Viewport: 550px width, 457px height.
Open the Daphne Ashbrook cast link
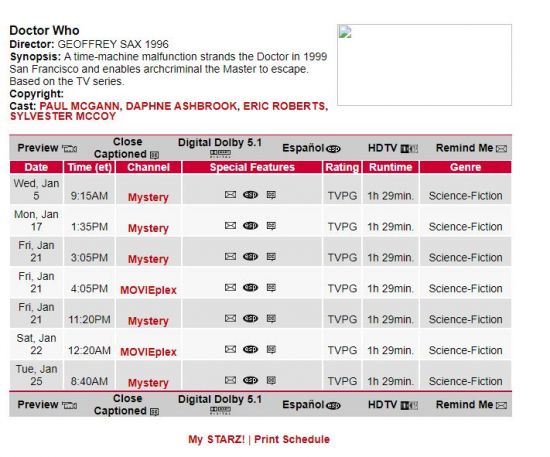[x=181, y=106]
